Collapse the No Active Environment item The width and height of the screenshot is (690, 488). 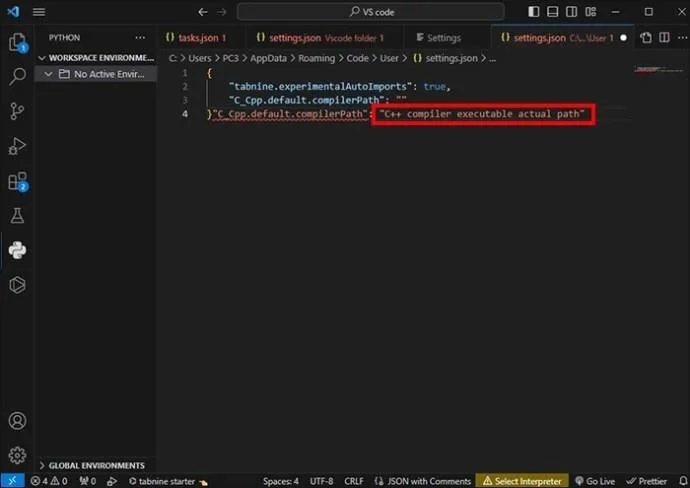pyautogui.click(x=48, y=74)
